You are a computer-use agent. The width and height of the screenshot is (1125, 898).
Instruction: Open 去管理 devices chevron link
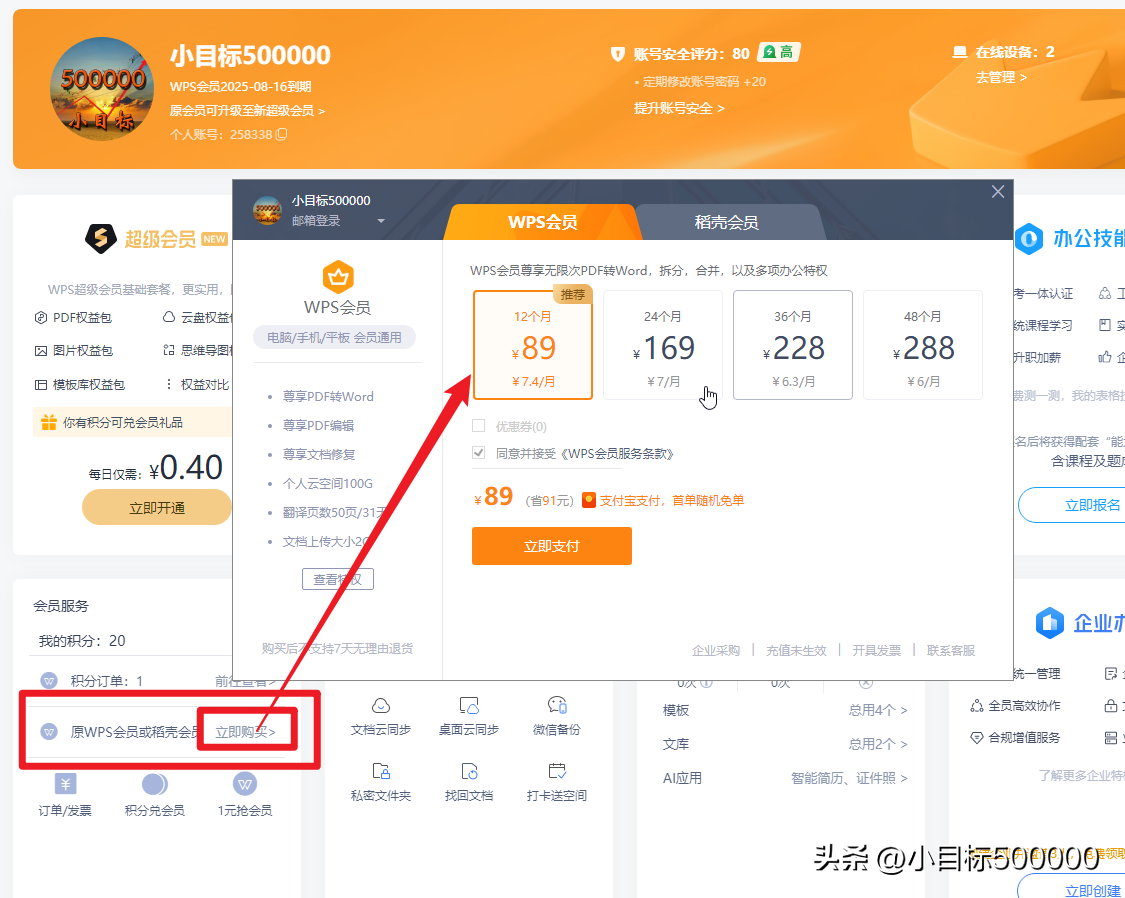click(1001, 77)
